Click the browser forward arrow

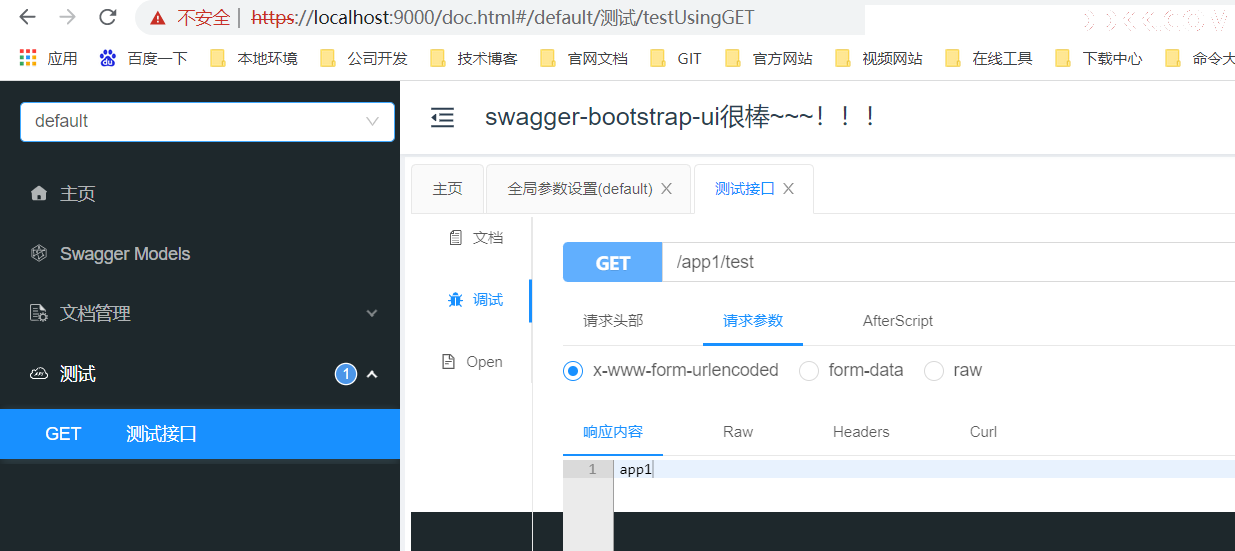tap(67, 17)
